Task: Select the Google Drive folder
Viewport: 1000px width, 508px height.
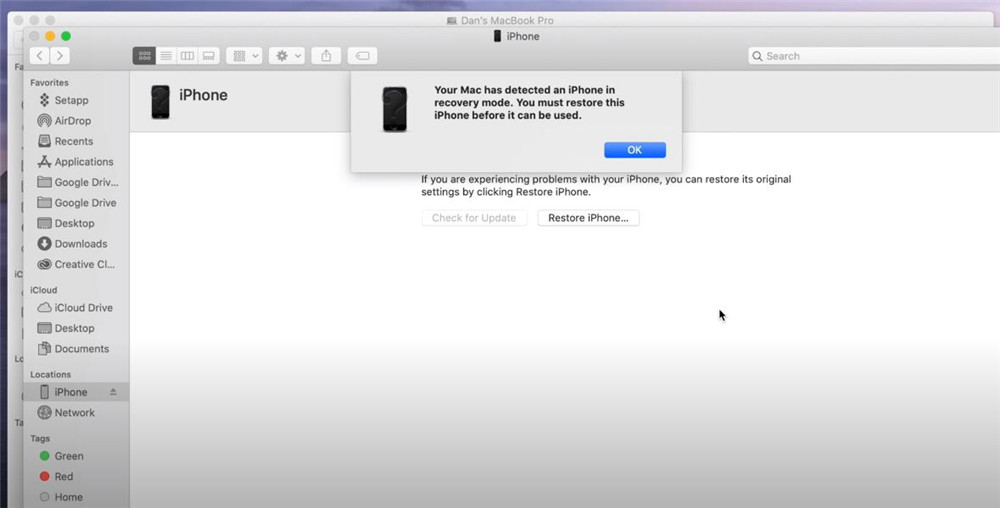Action: 77,202
